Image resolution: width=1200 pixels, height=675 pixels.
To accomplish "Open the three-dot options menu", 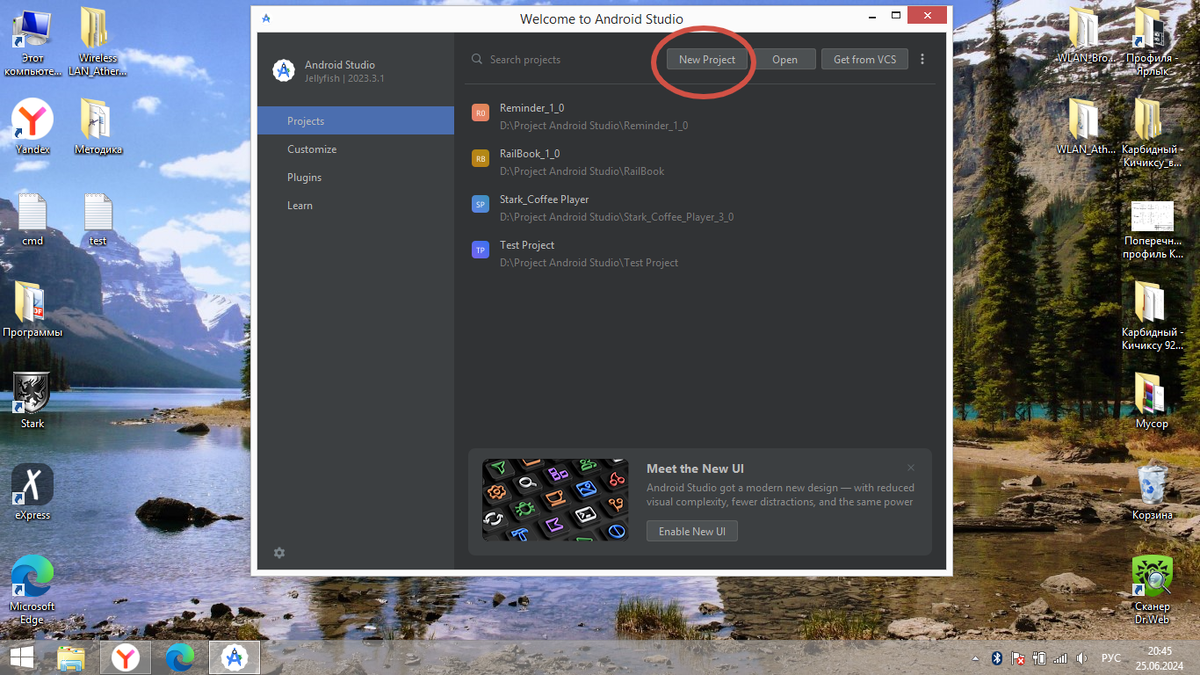I will click(x=922, y=59).
